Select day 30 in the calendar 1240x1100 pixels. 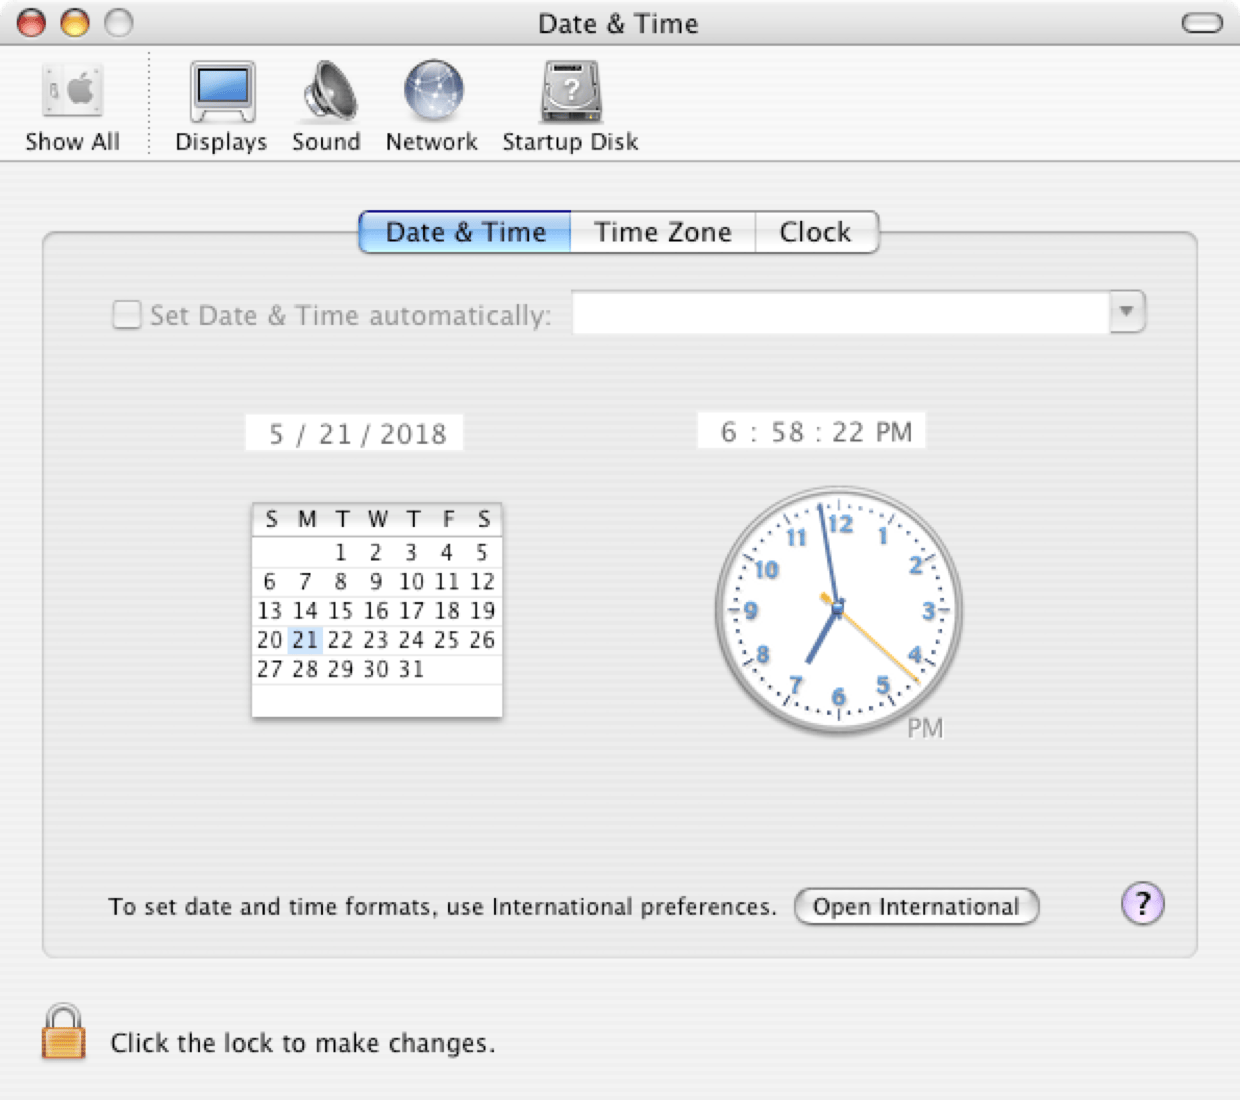point(376,669)
